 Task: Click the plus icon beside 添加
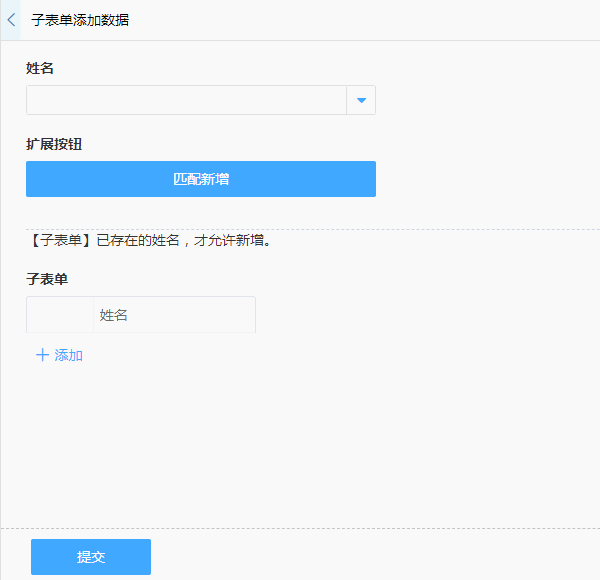point(42,355)
